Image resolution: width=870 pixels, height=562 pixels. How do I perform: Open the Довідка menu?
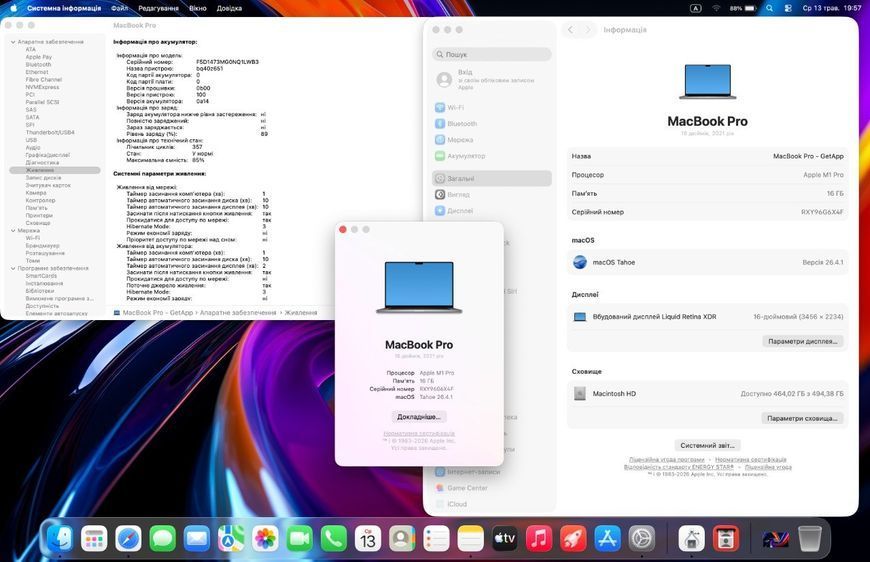[x=229, y=8]
